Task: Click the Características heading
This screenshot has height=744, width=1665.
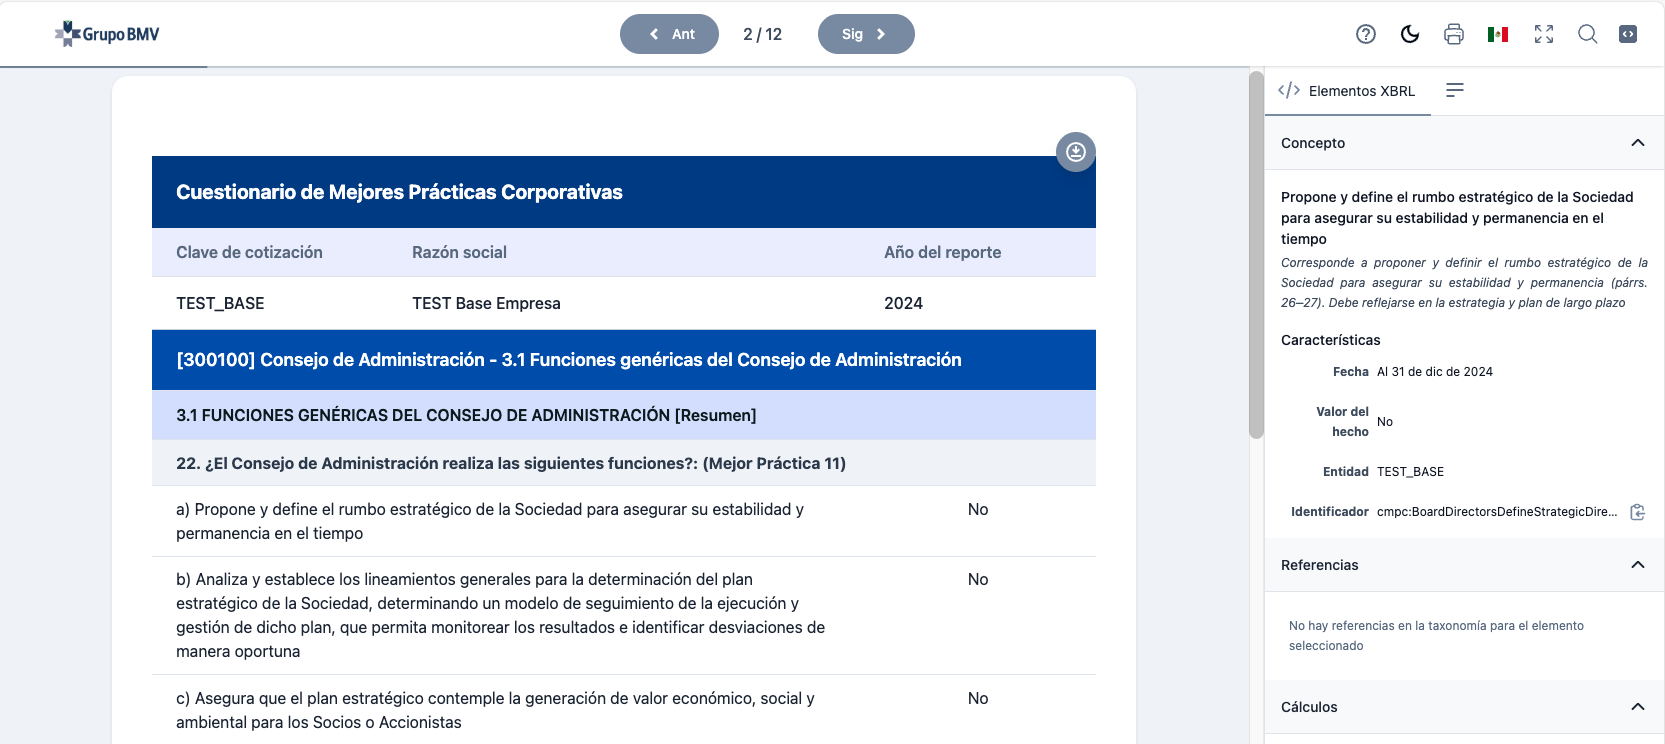Action: (x=1330, y=340)
